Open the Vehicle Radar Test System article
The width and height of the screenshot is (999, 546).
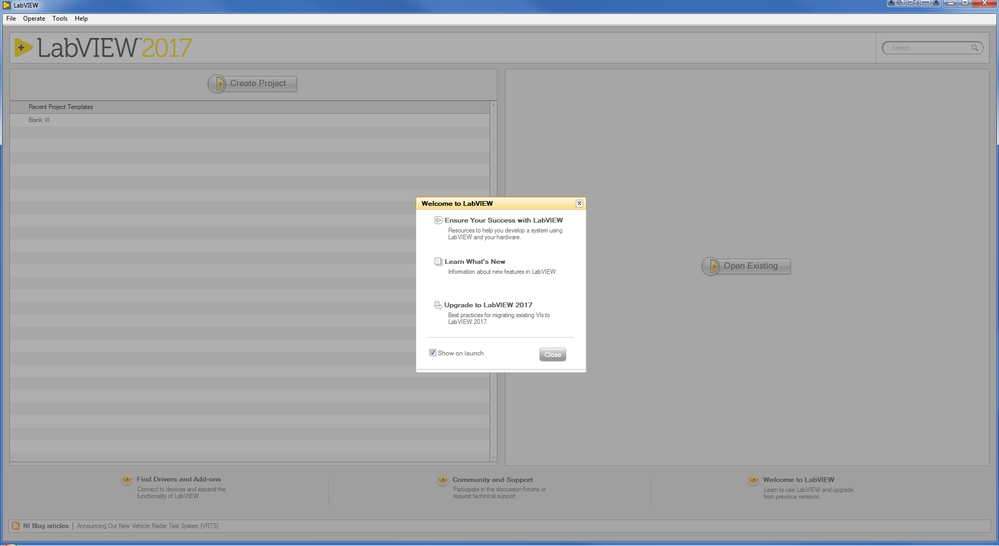point(148,526)
